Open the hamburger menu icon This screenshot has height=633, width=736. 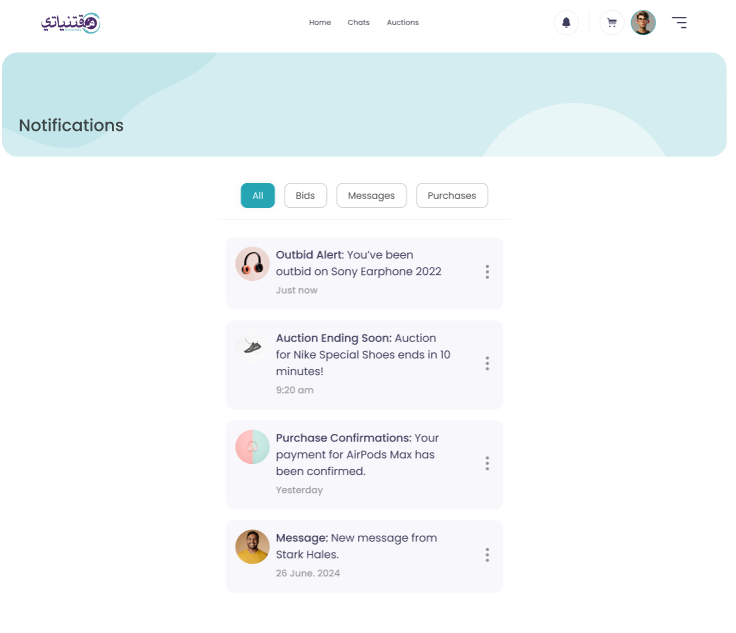pyautogui.click(x=679, y=23)
